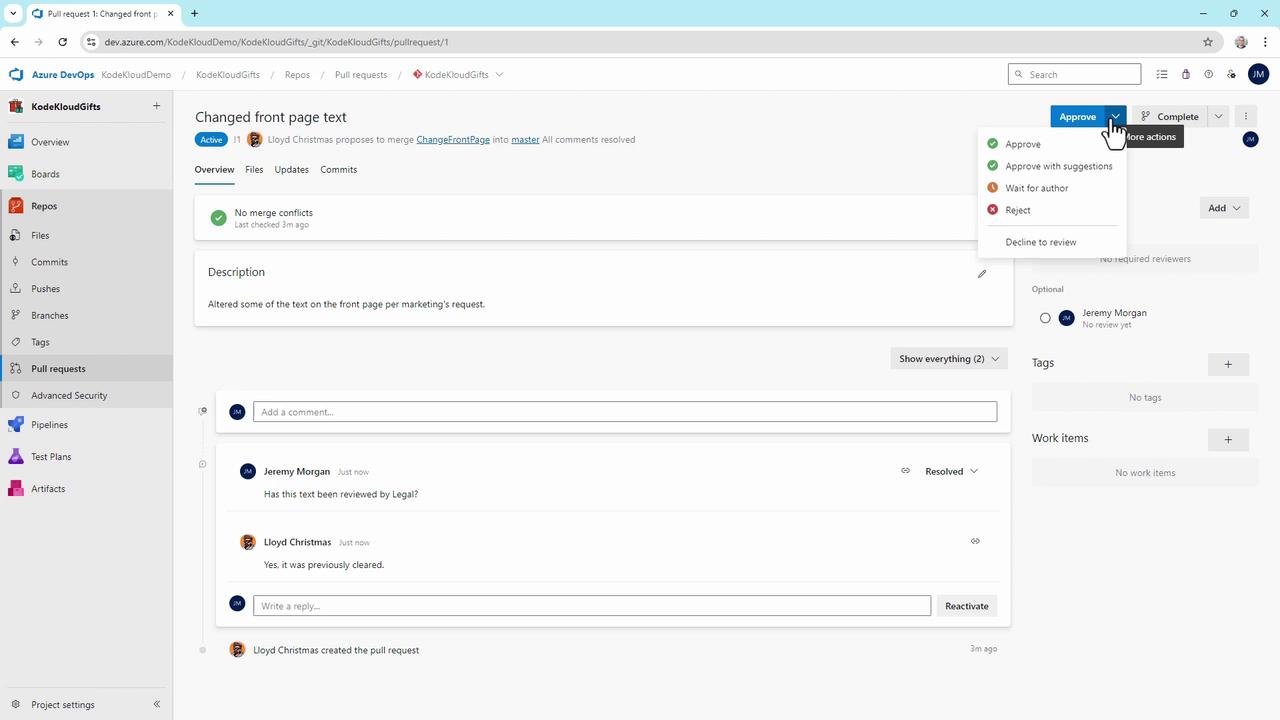Open the Add reviewers dropdown

click(x=1224, y=208)
